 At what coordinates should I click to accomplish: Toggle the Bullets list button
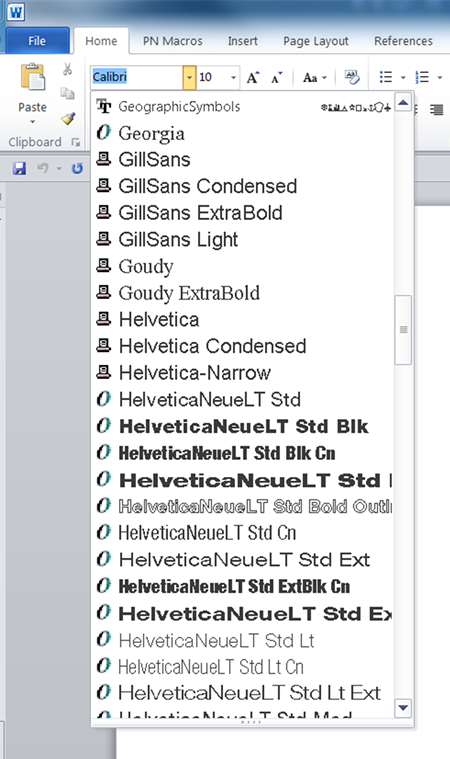386,77
